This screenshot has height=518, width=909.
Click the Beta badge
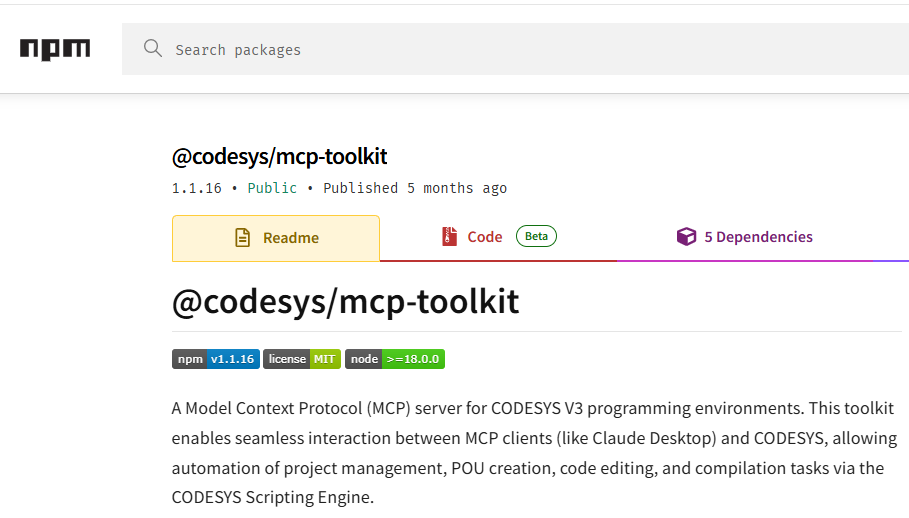pyautogui.click(x=536, y=236)
